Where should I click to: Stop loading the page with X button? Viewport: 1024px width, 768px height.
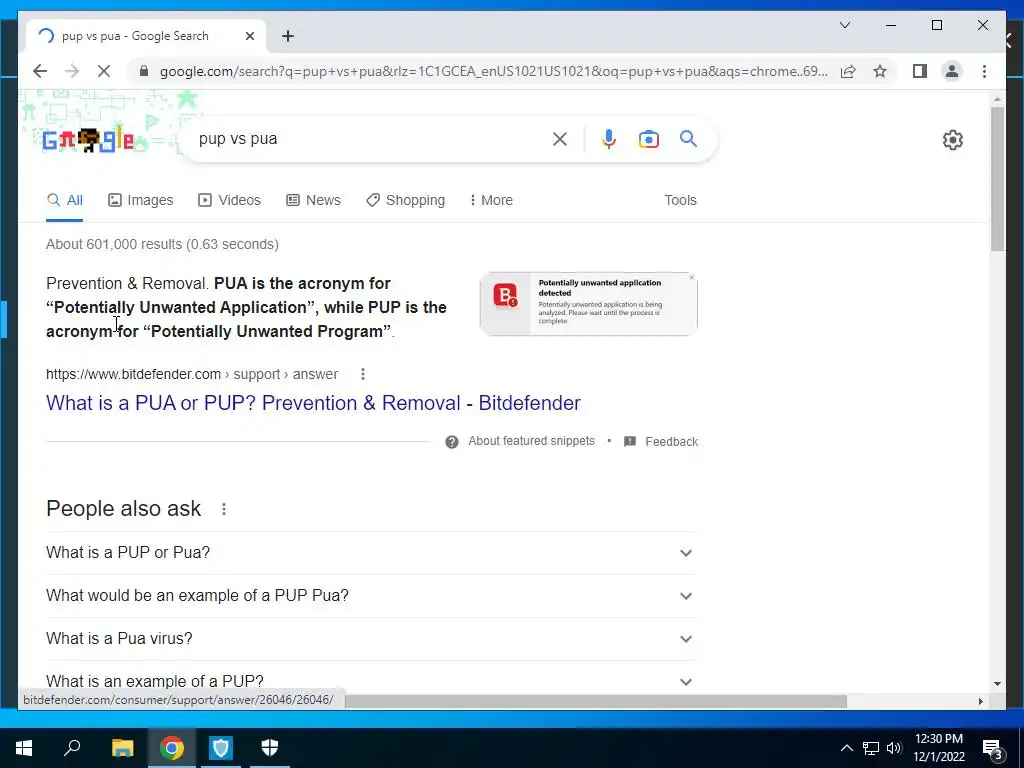point(104,71)
